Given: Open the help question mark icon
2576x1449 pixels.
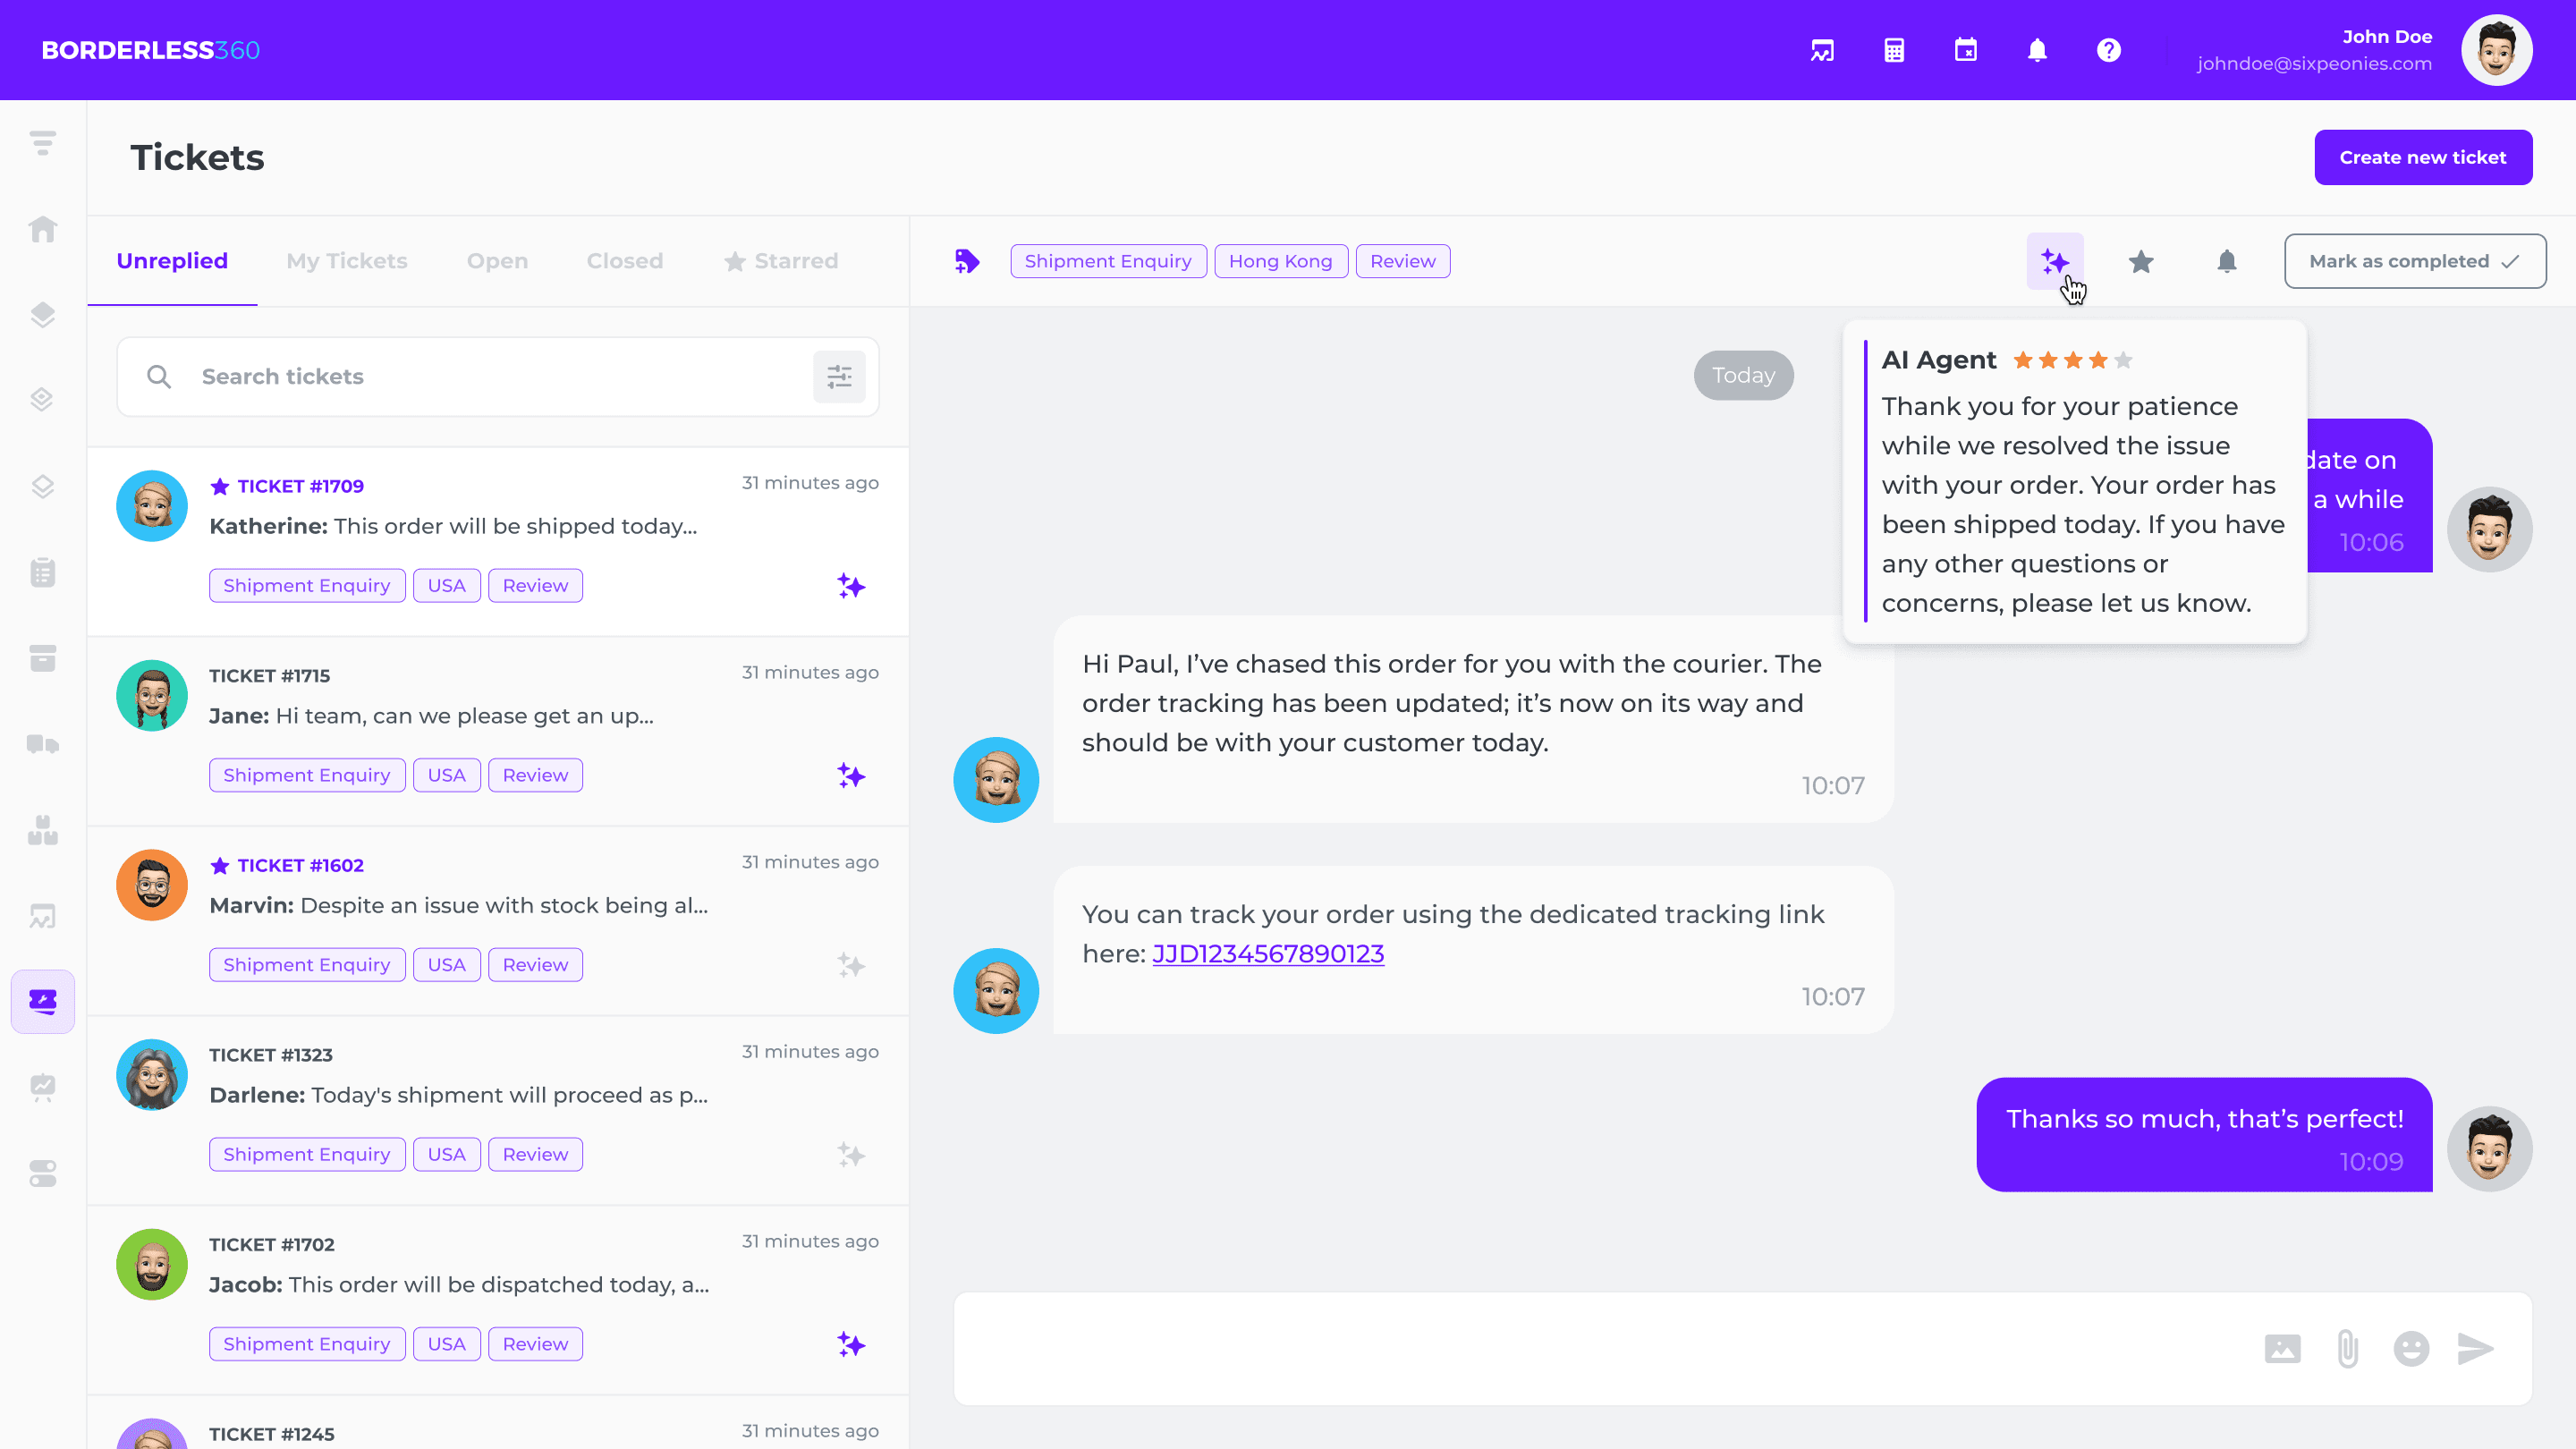Looking at the screenshot, I should (2109, 50).
